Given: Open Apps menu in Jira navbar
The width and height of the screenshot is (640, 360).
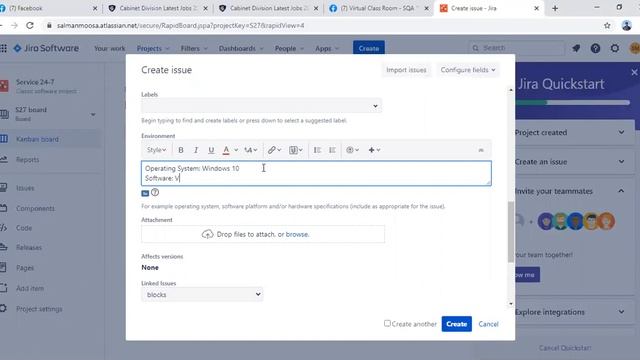Looking at the screenshot, I should point(327,48).
